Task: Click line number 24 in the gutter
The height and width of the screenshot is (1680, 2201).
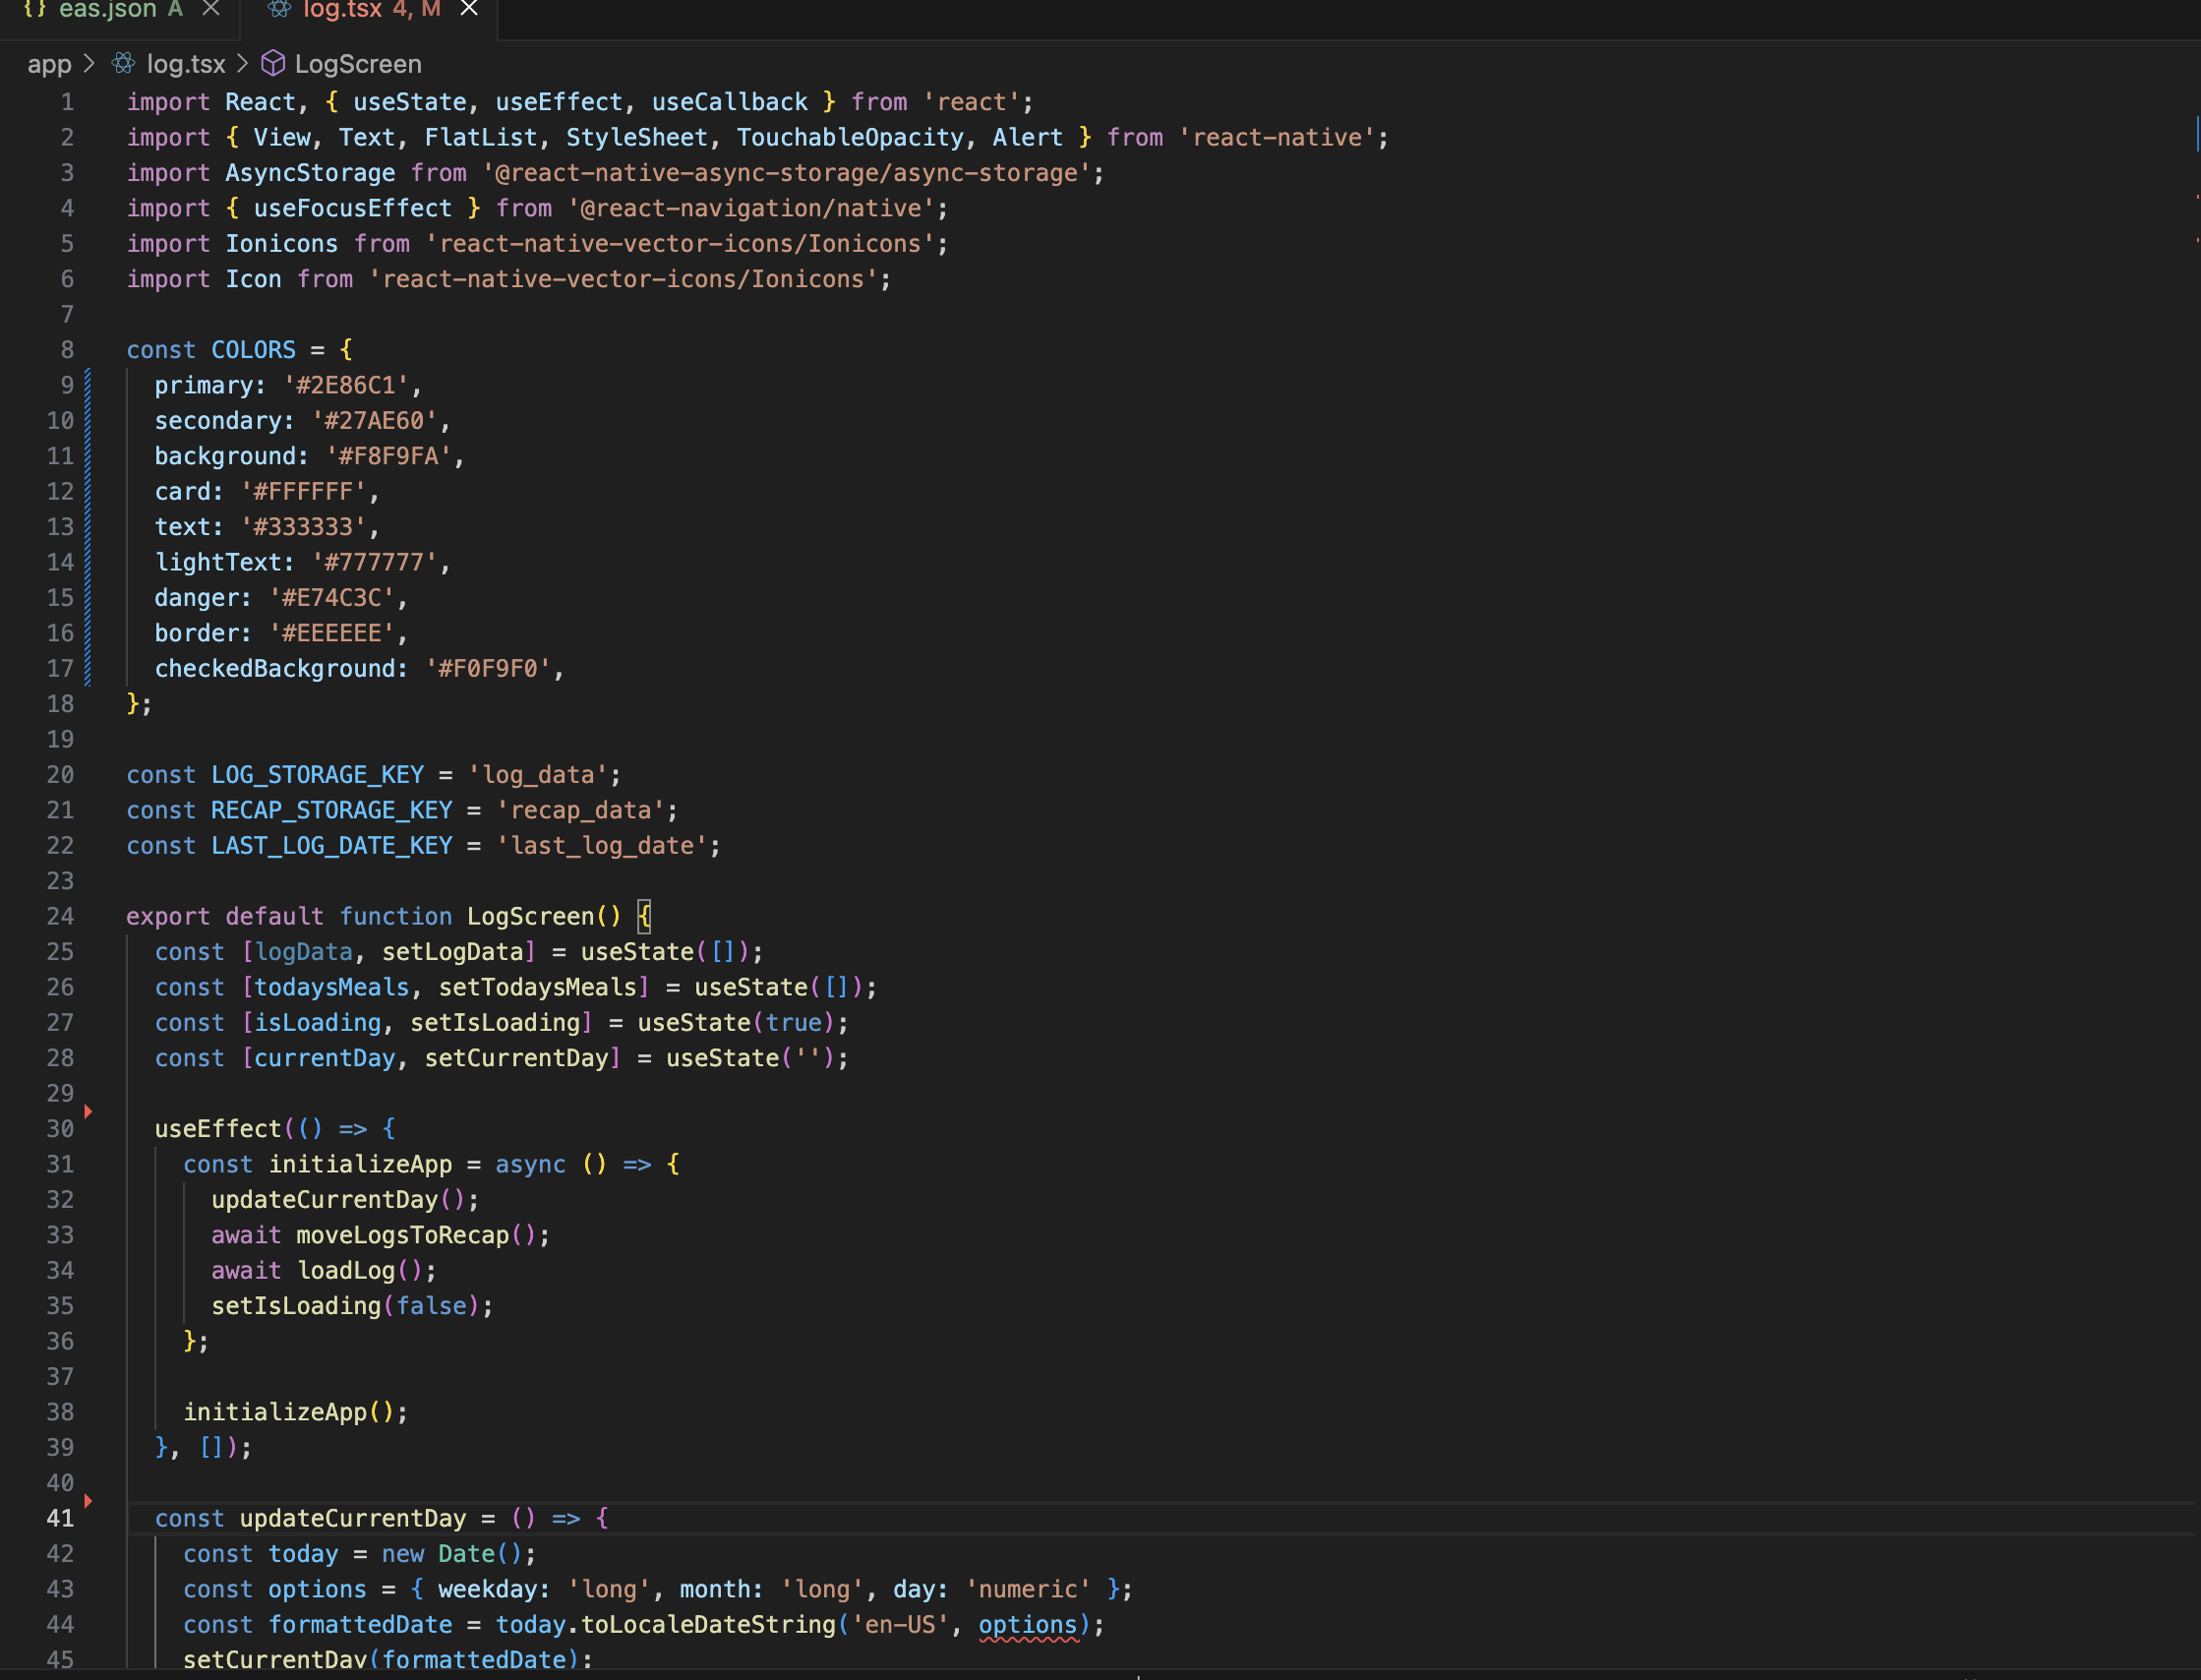Action: pyautogui.click(x=60, y=916)
